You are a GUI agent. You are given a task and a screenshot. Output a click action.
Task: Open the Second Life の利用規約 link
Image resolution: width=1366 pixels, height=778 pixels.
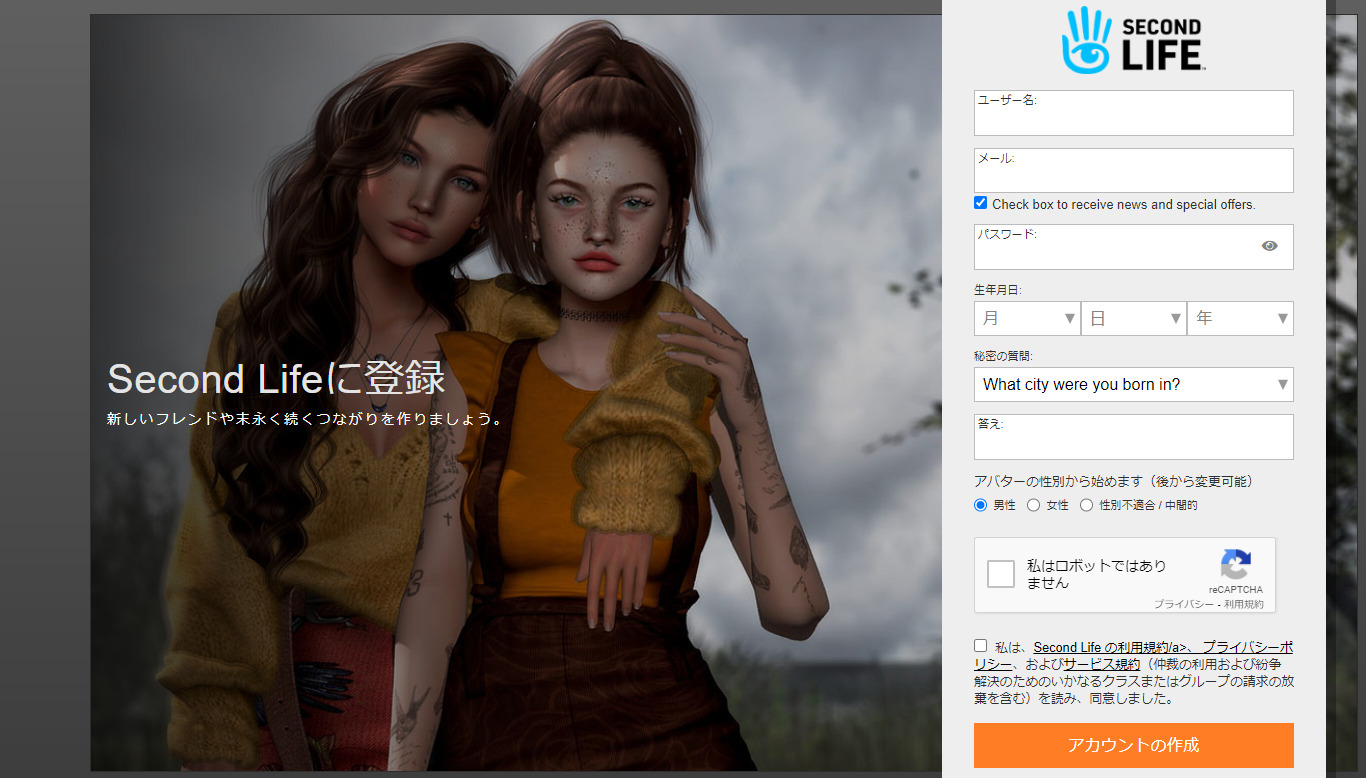pos(1114,647)
